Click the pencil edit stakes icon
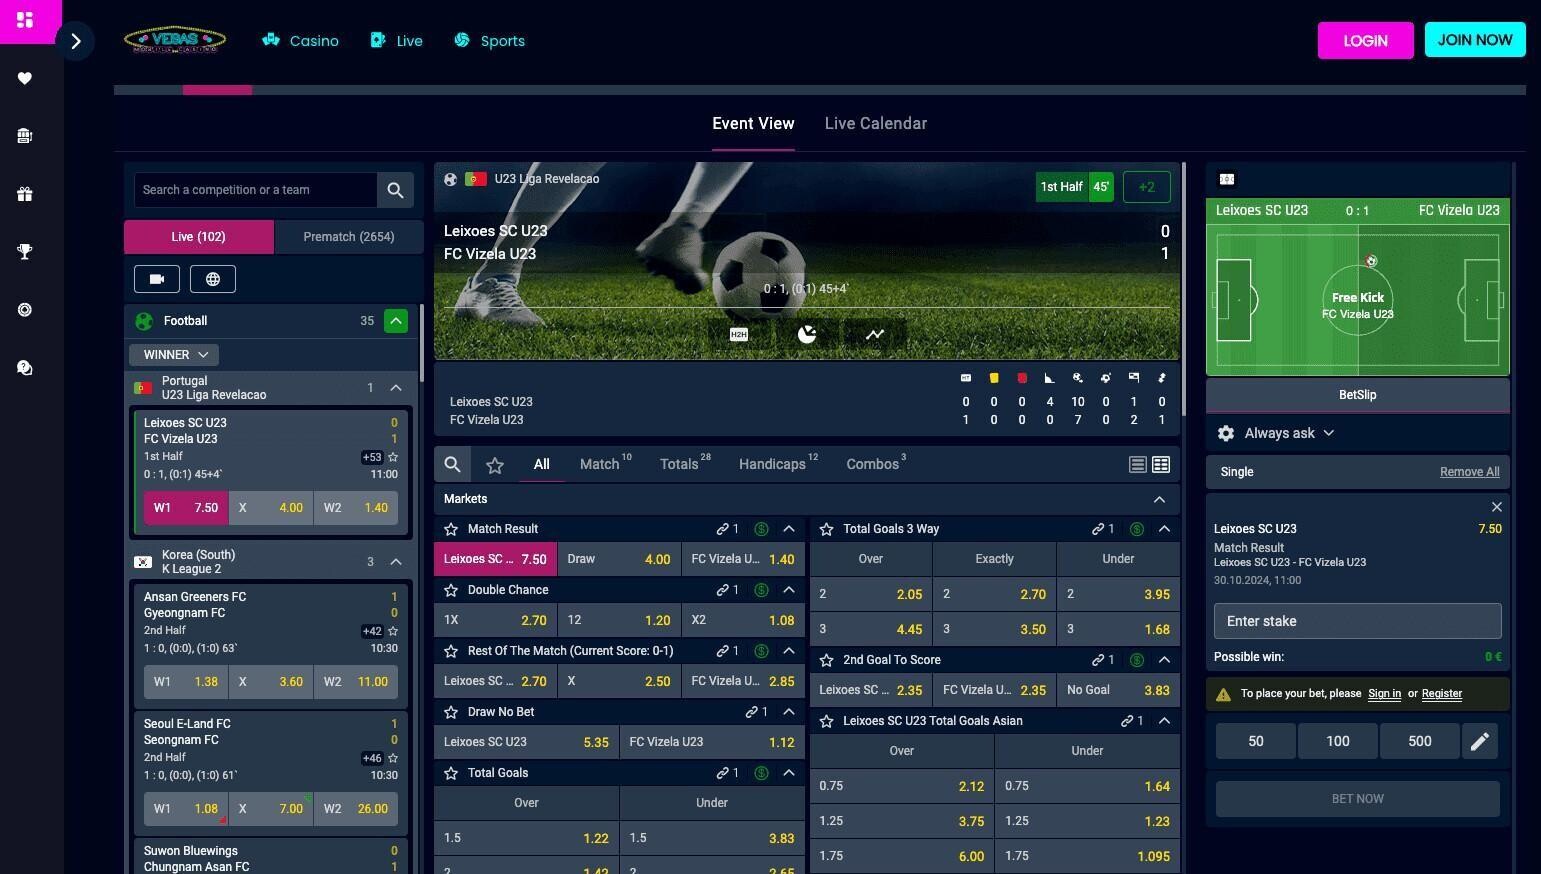 [x=1479, y=741]
